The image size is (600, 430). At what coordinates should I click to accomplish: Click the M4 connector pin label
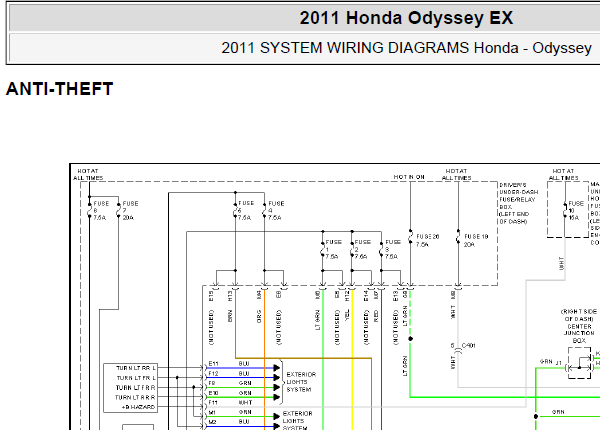point(259,295)
